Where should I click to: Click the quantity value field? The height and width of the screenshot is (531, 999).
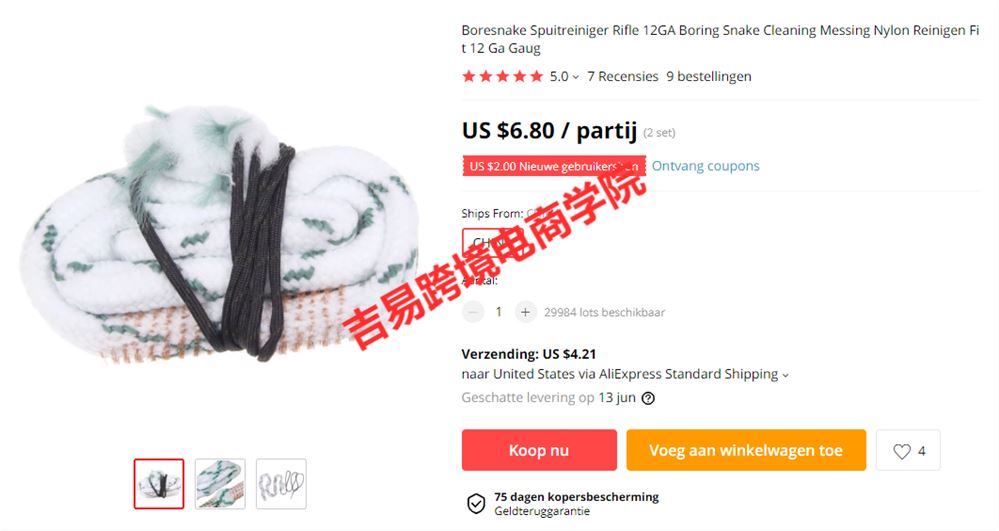pyautogui.click(x=499, y=312)
